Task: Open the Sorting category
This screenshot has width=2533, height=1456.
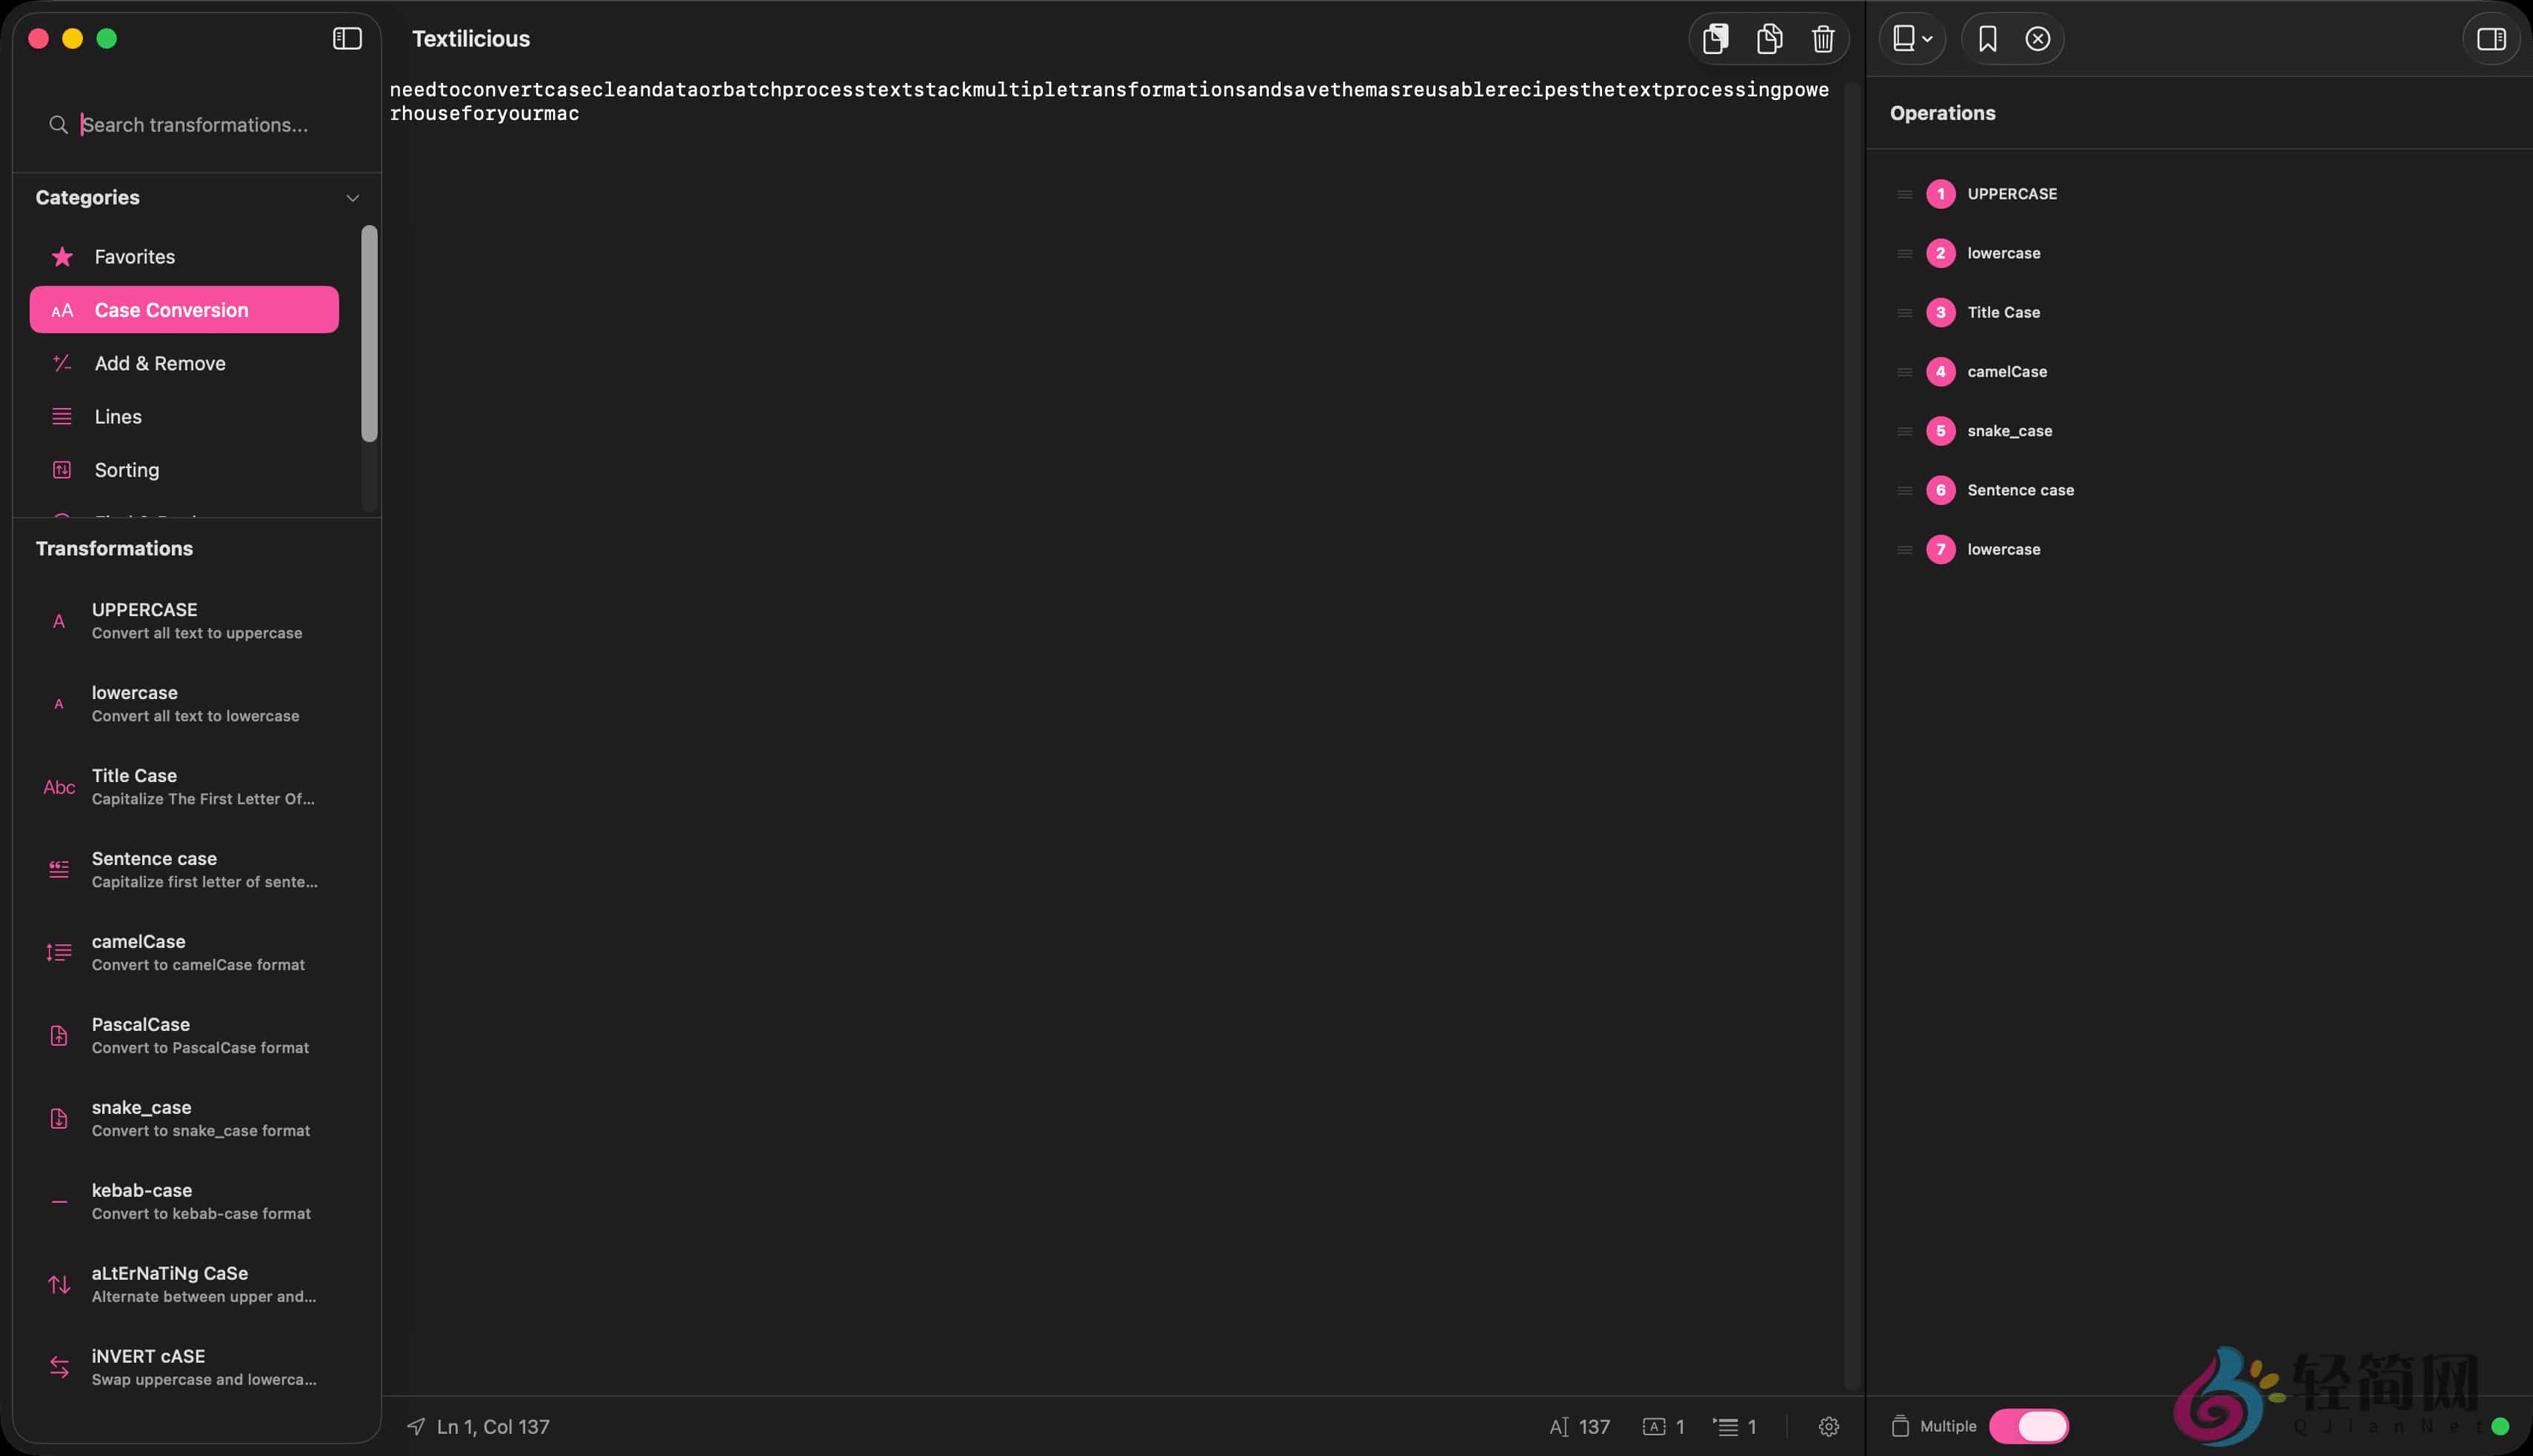Action: pos(184,470)
